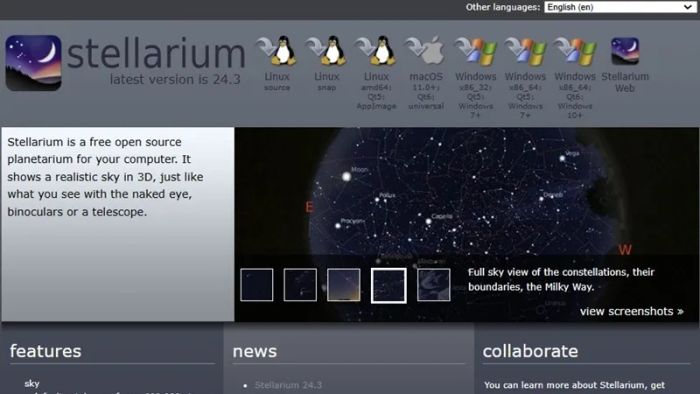Select the third sunset screenshot thumbnail

pos(344,285)
